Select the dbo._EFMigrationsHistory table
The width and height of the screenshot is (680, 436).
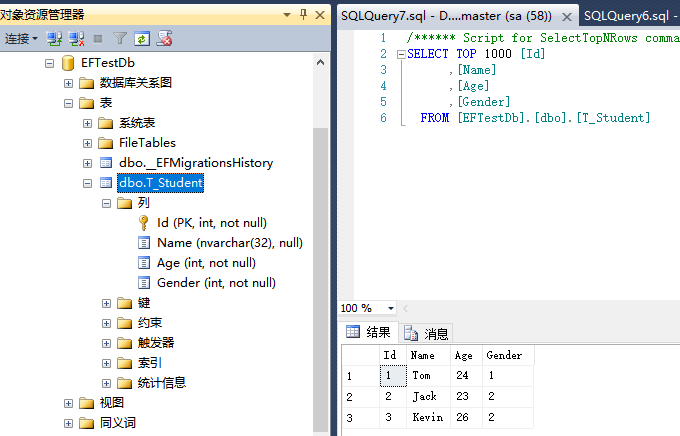196,163
